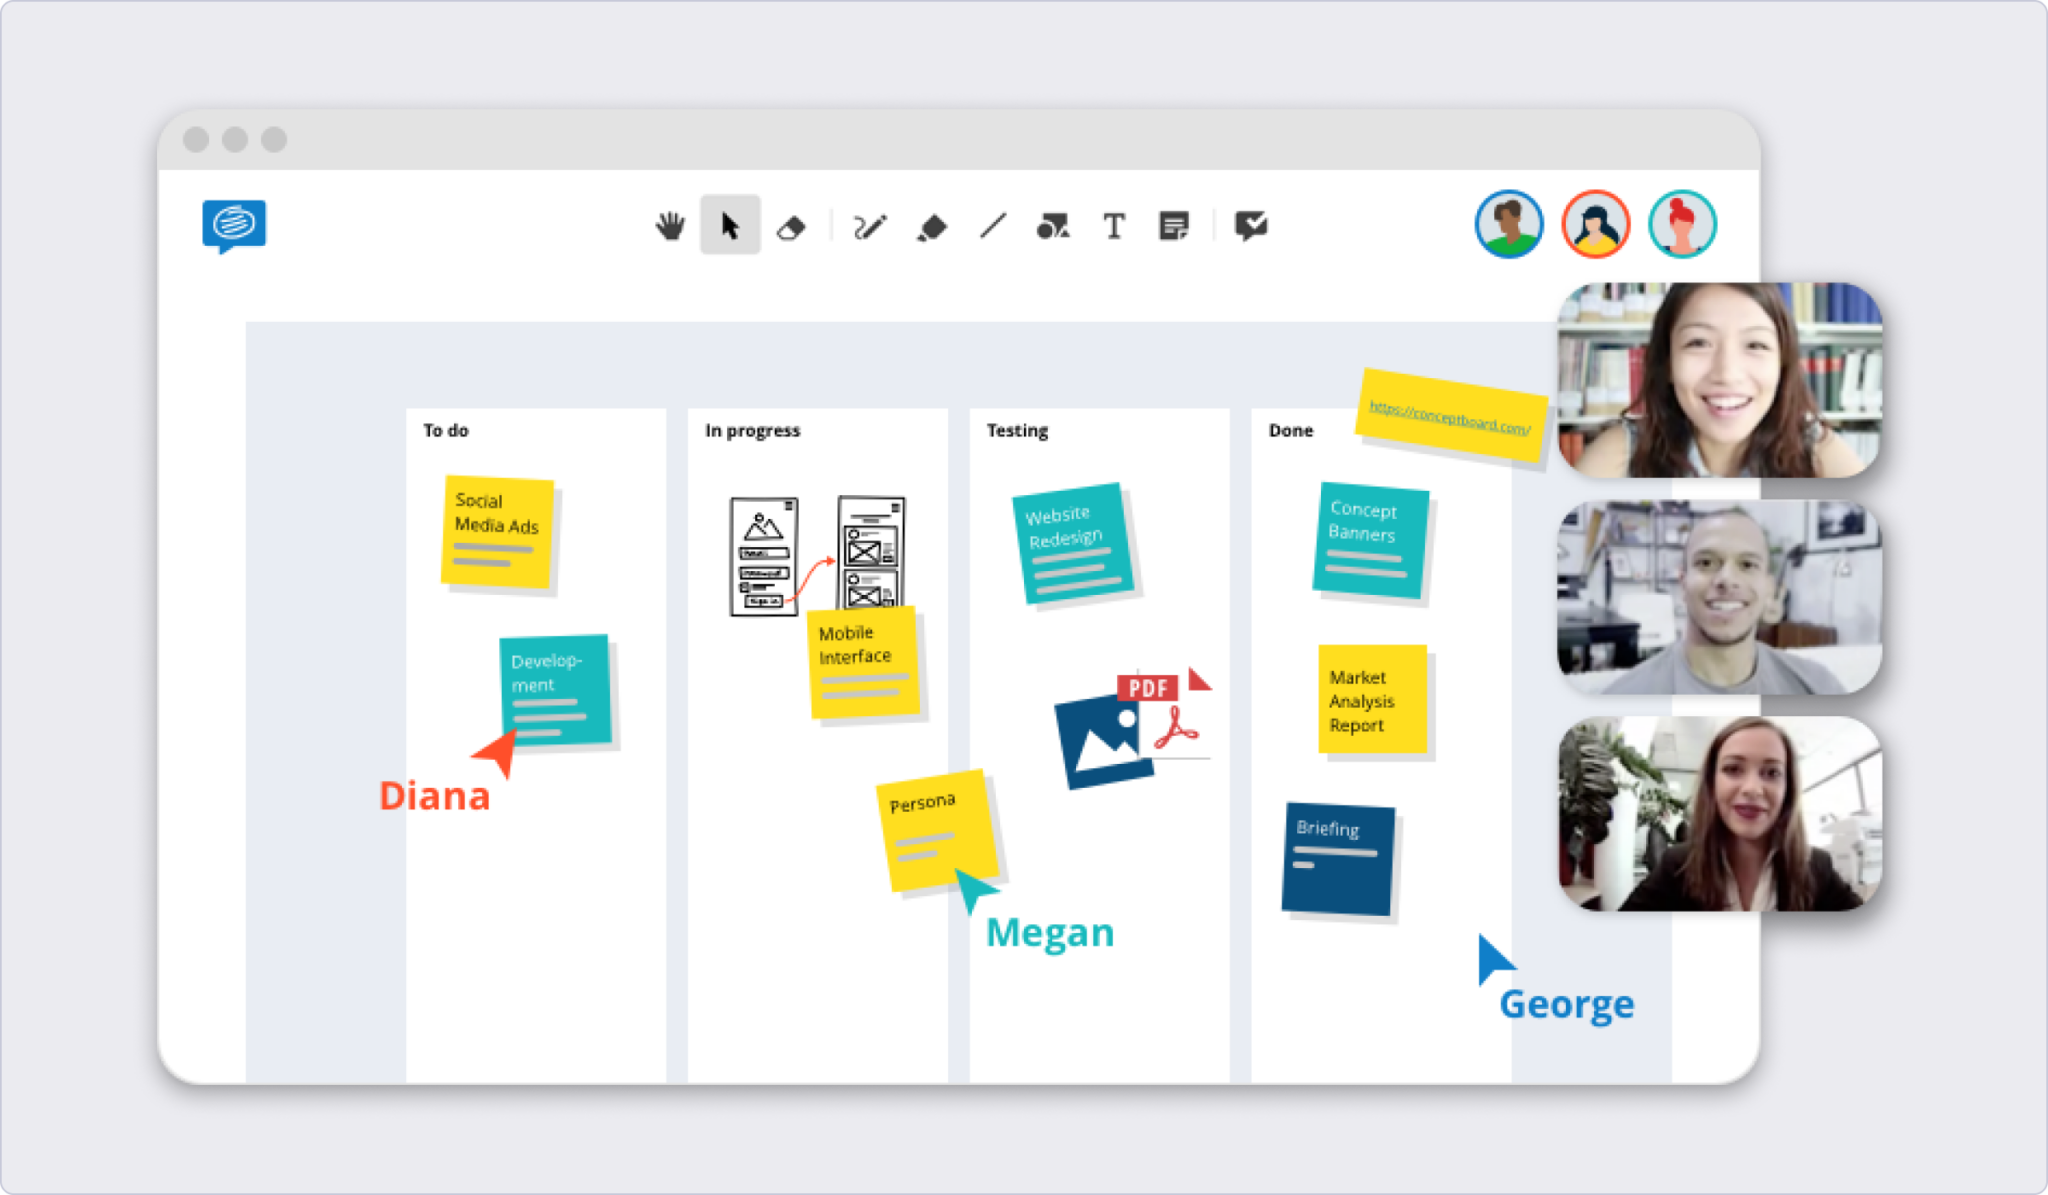Select the arrow selection tool

pos(730,226)
